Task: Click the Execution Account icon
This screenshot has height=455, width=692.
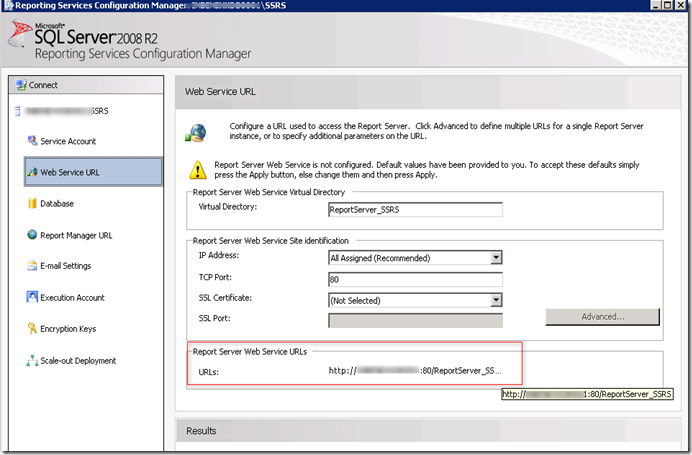Action: [31, 298]
